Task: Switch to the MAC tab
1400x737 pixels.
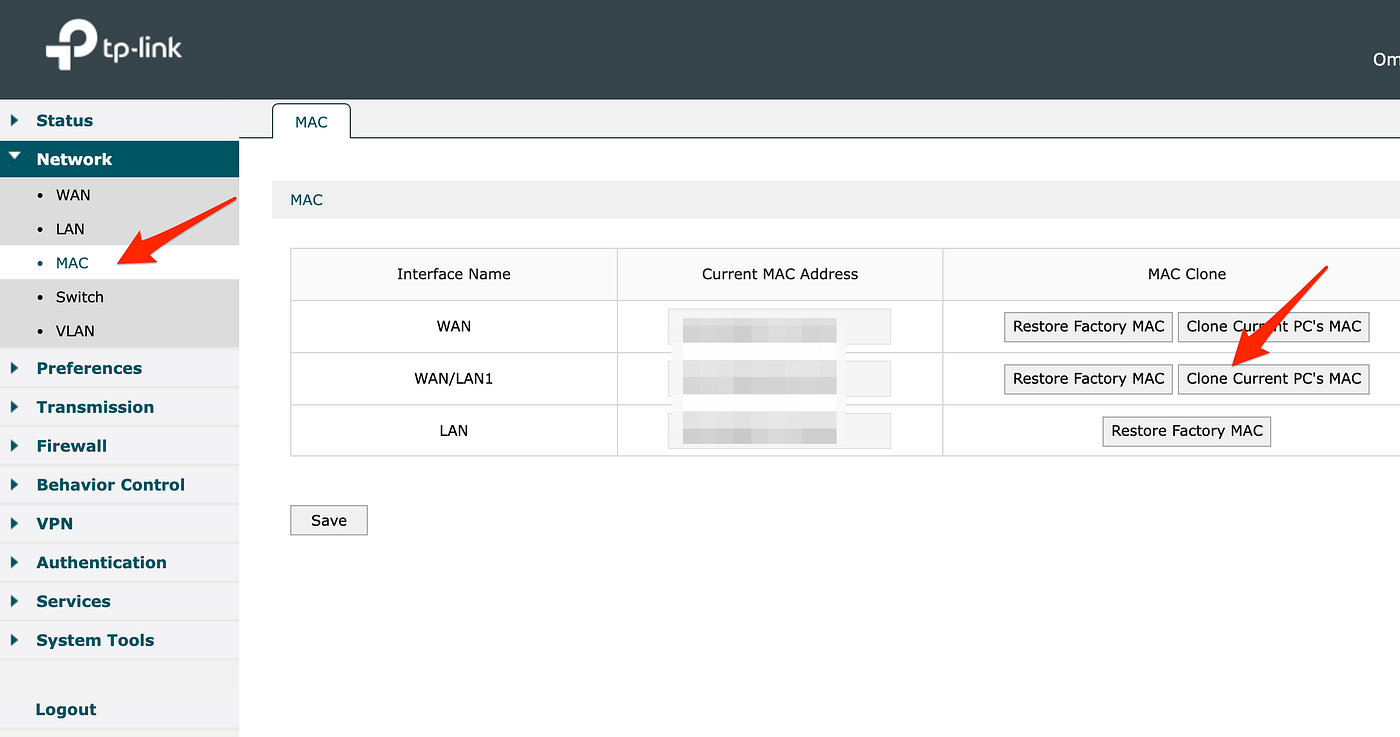Action: (311, 122)
